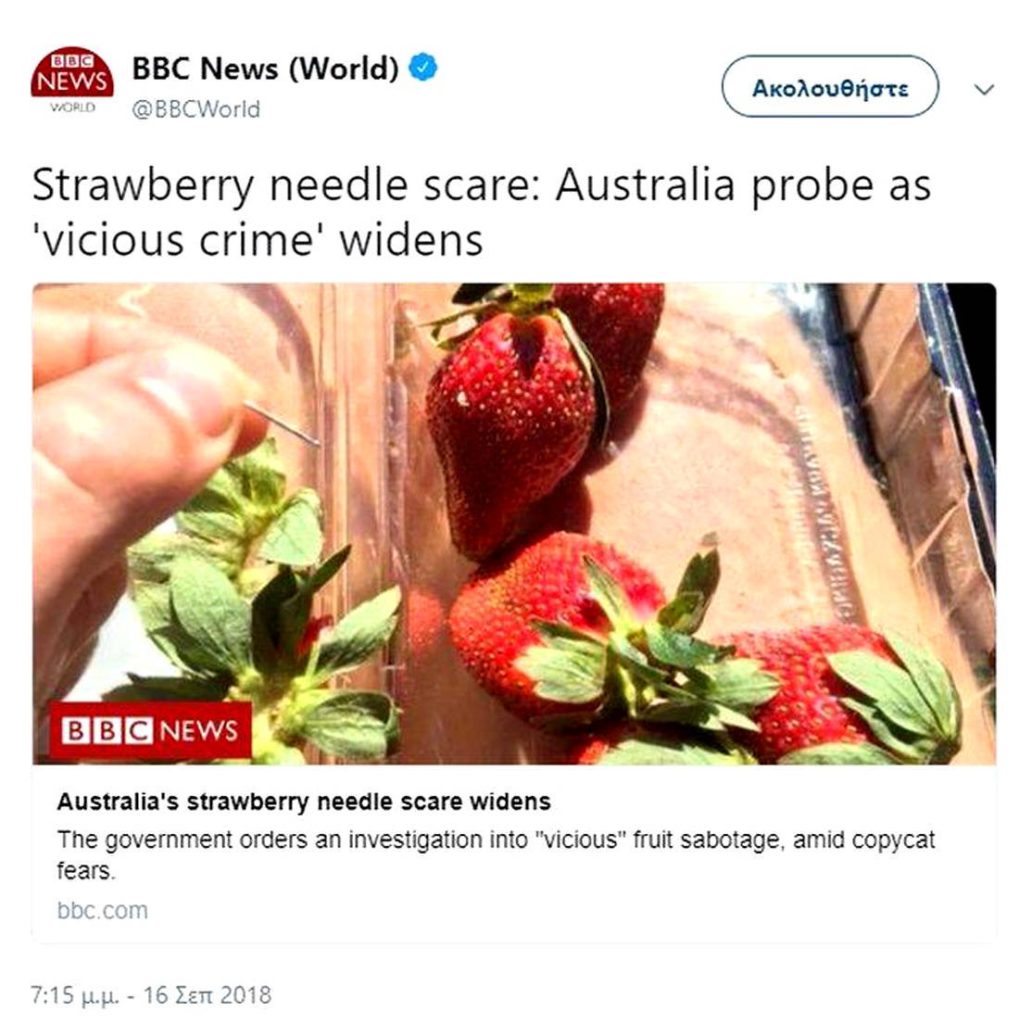Click the needle held between the fingers
1019x1024 pixels.
(x=282, y=424)
